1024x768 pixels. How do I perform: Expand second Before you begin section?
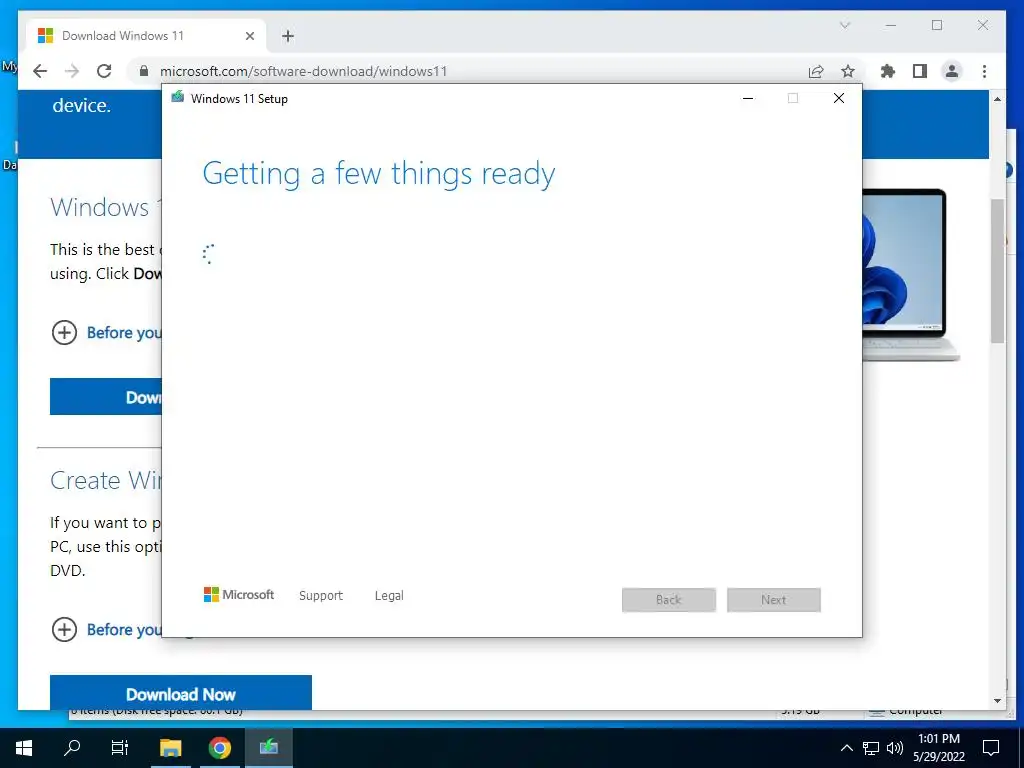pos(64,630)
